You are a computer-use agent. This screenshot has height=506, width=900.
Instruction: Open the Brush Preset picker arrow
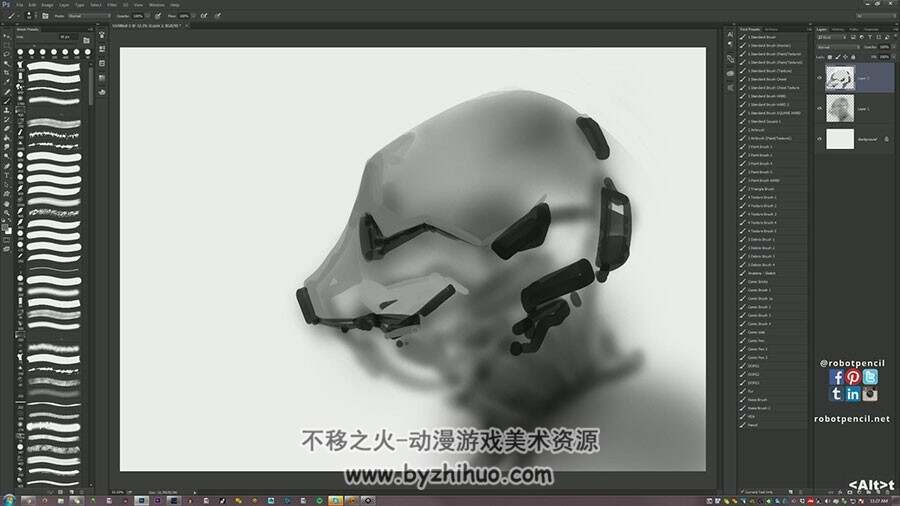35,15
